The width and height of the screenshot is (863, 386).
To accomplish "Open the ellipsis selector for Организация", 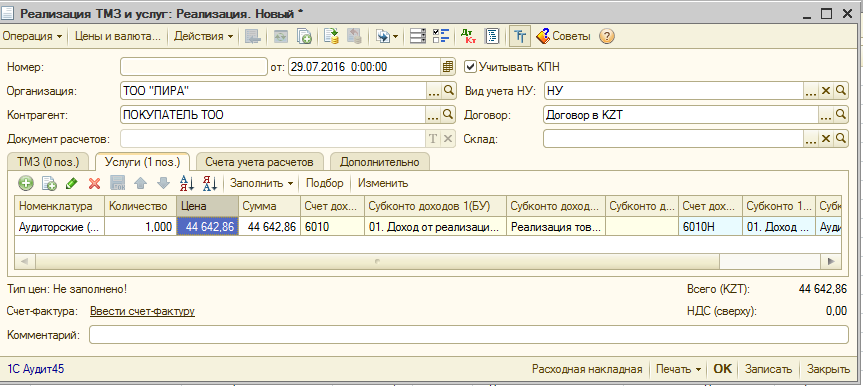I will pos(434,91).
